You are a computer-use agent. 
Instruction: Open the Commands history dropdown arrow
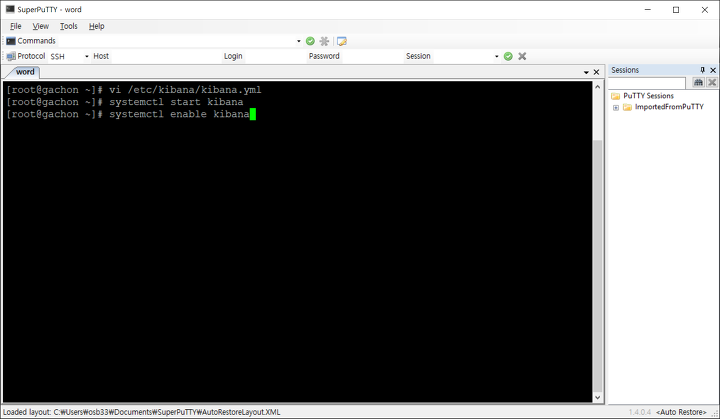(x=298, y=41)
